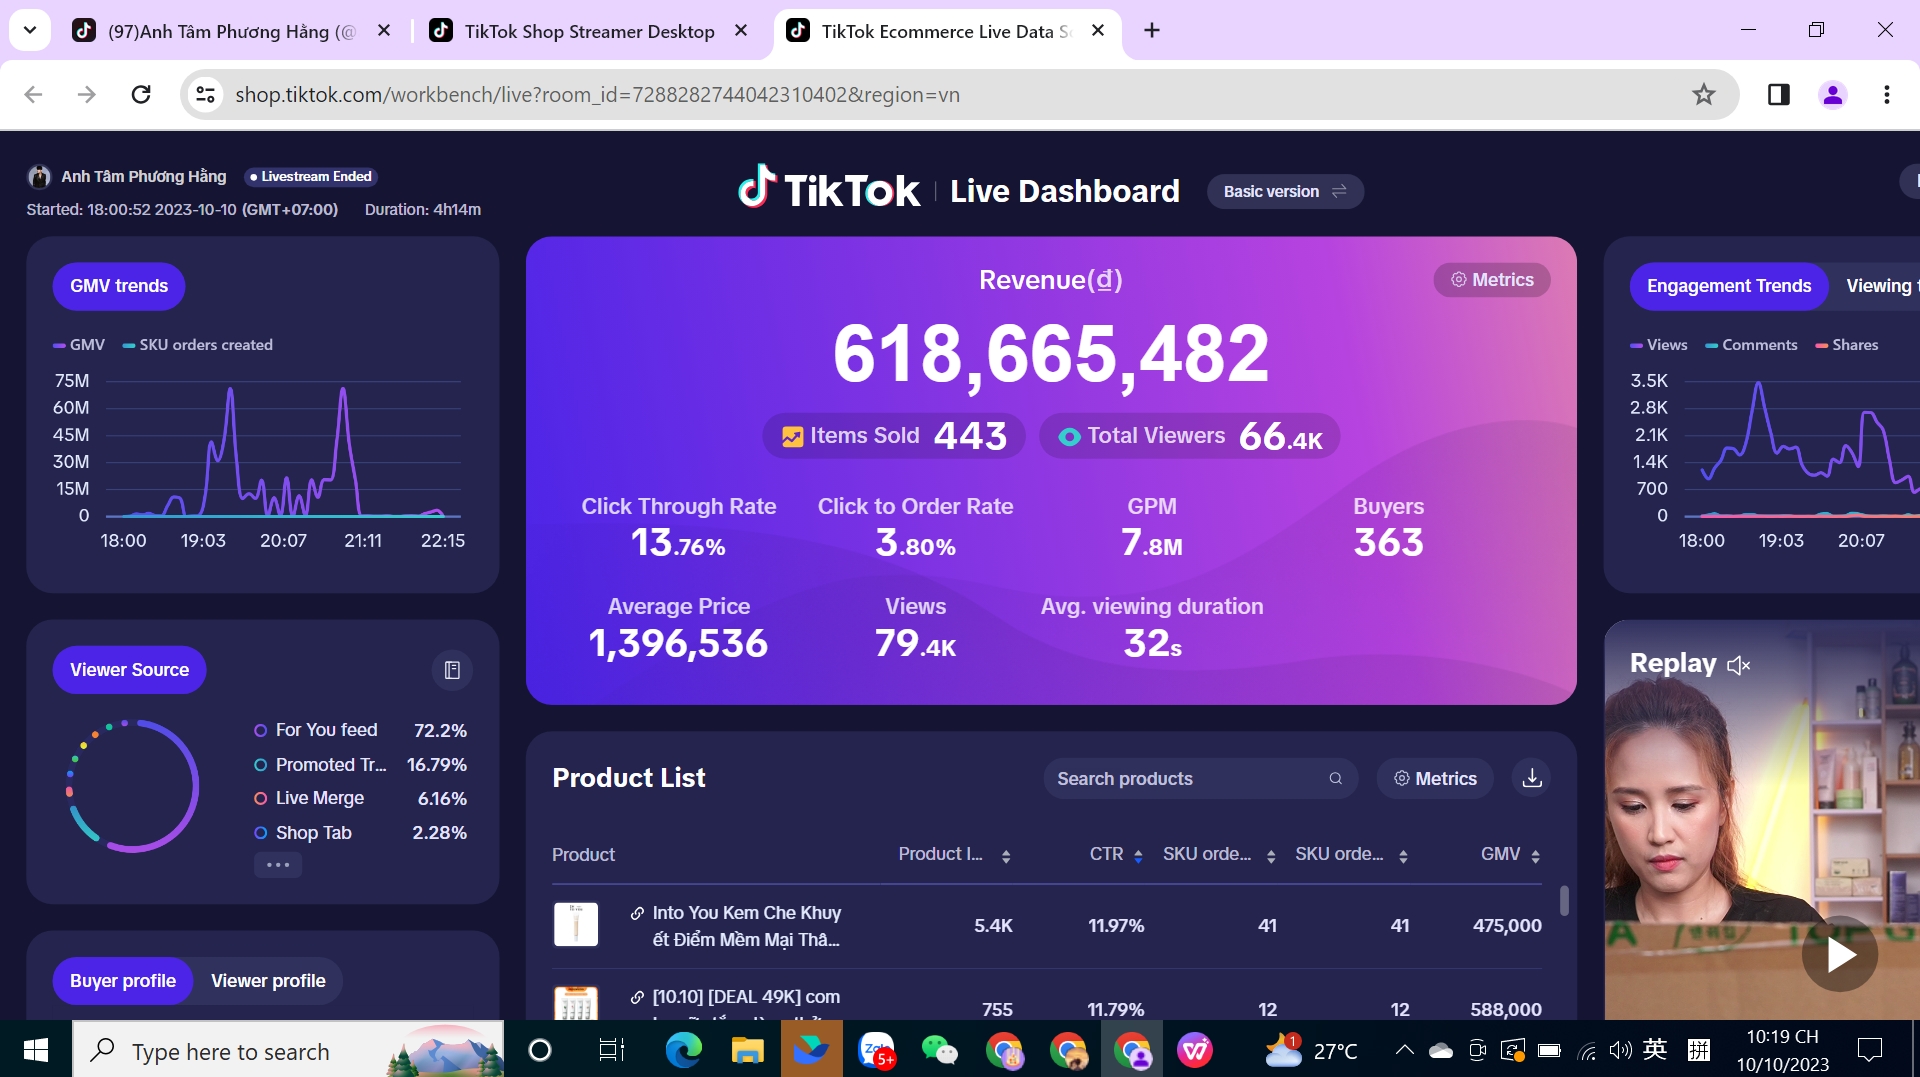The width and height of the screenshot is (1920, 1077).
Task: Click the GMV trends tab
Action: click(119, 286)
